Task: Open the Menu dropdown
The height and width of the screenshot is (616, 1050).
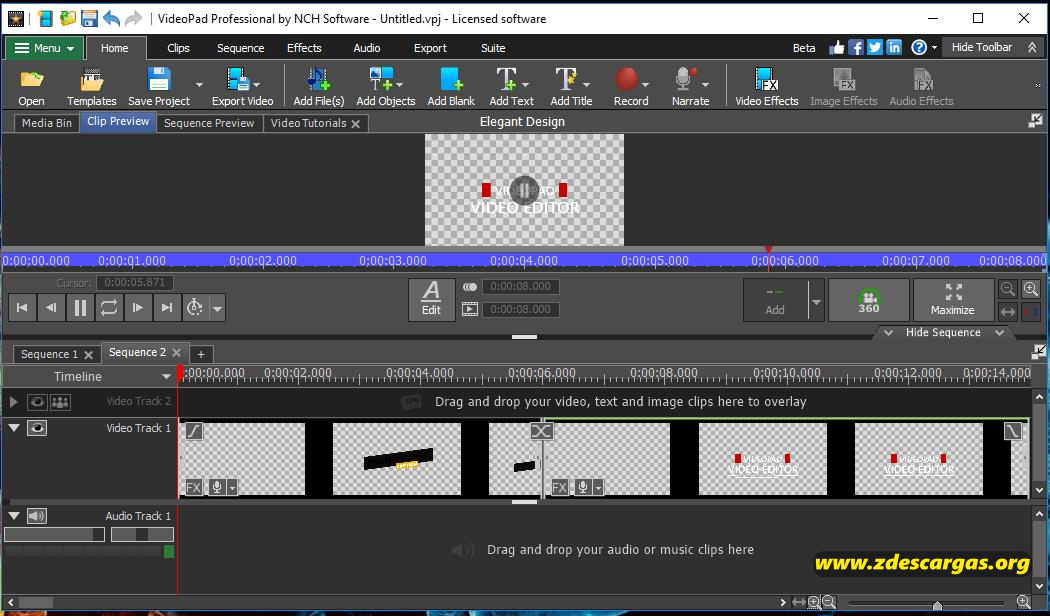Action: tap(44, 48)
